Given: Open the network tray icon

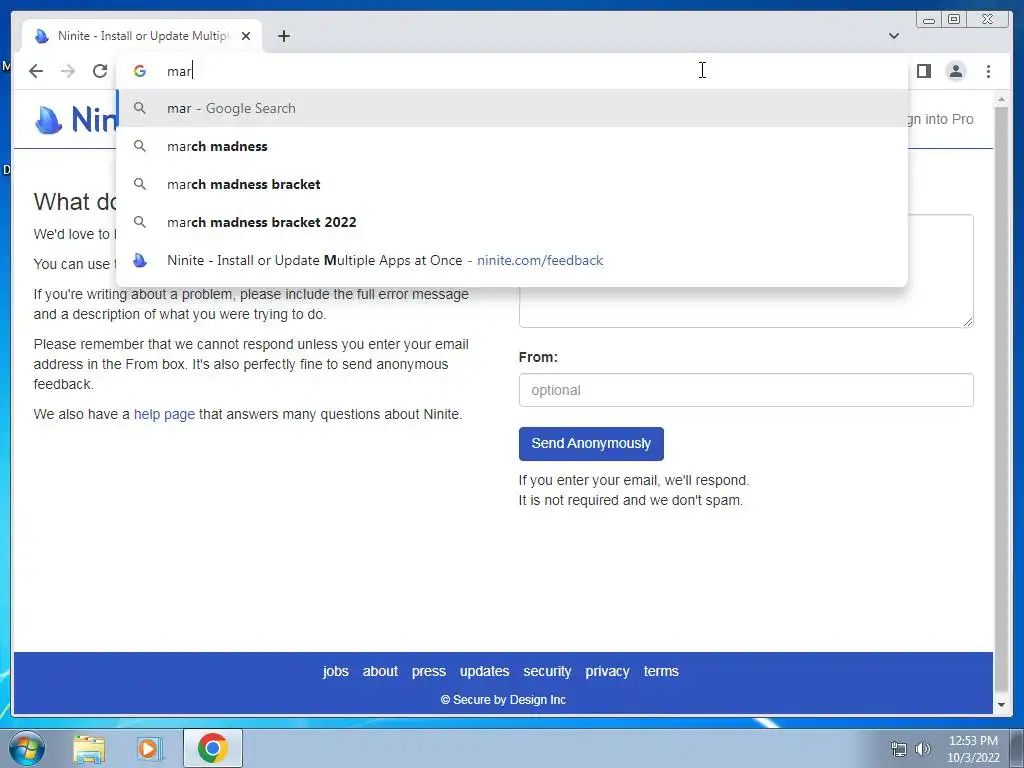Looking at the screenshot, I should (899, 749).
